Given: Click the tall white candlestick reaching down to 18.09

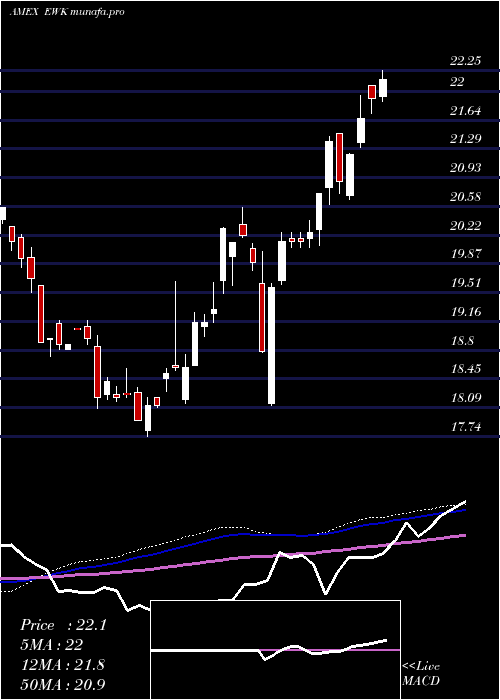Looking at the screenshot, I should 271,346.
